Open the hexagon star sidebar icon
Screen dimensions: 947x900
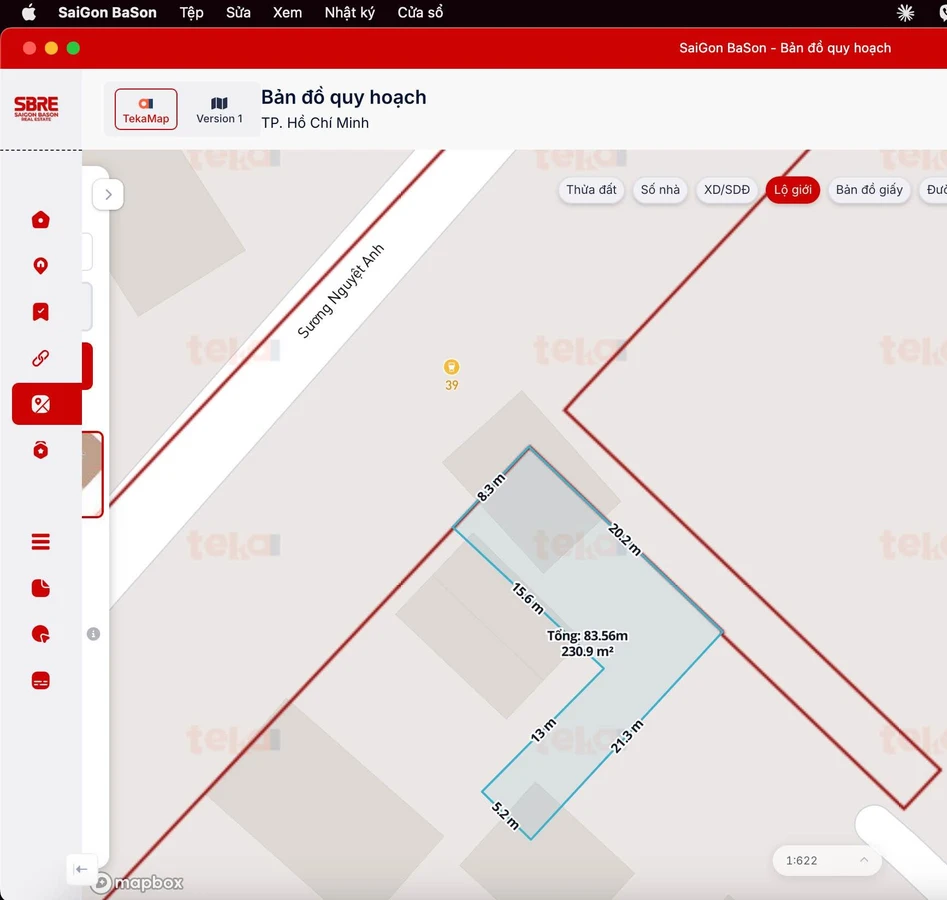point(40,450)
